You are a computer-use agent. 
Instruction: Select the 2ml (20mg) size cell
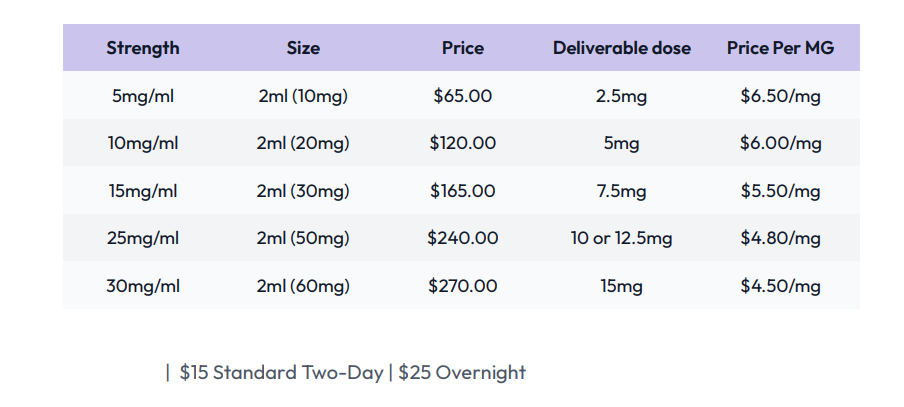303,143
